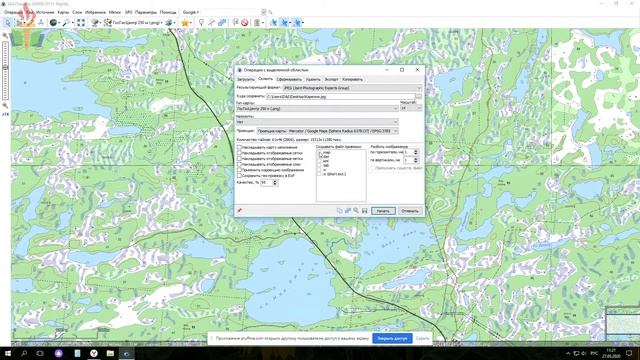Click the save path input field
The height and width of the screenshot is (360, 640).
(340, 97)
